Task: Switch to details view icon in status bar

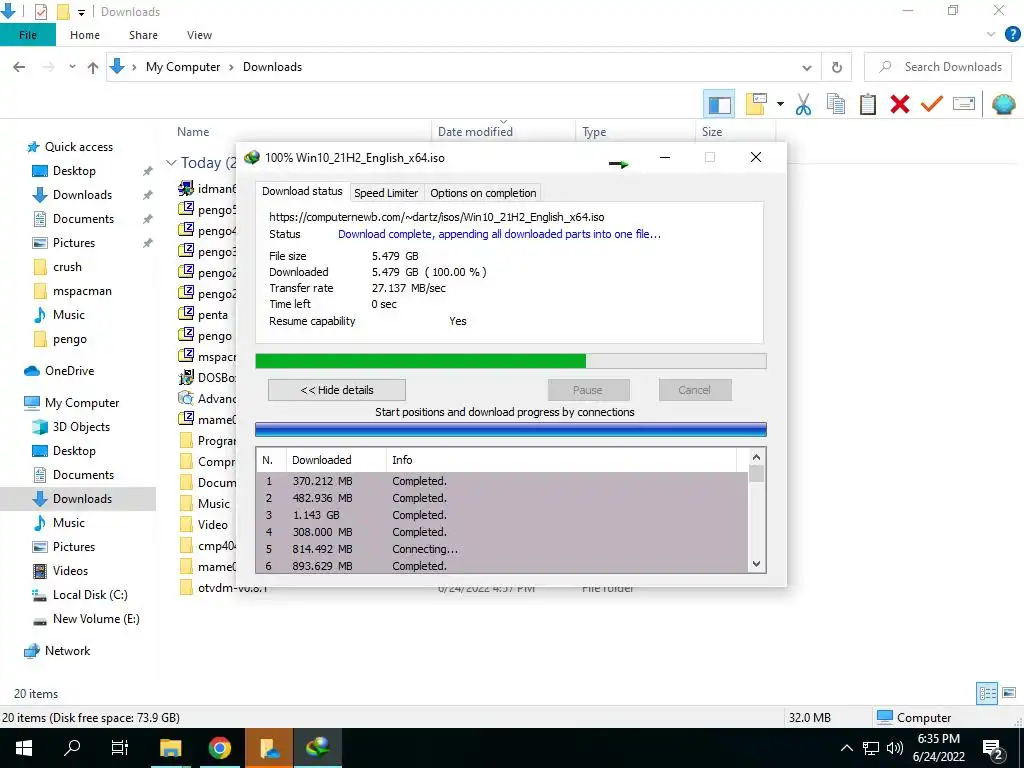Action: pos(987,694)
